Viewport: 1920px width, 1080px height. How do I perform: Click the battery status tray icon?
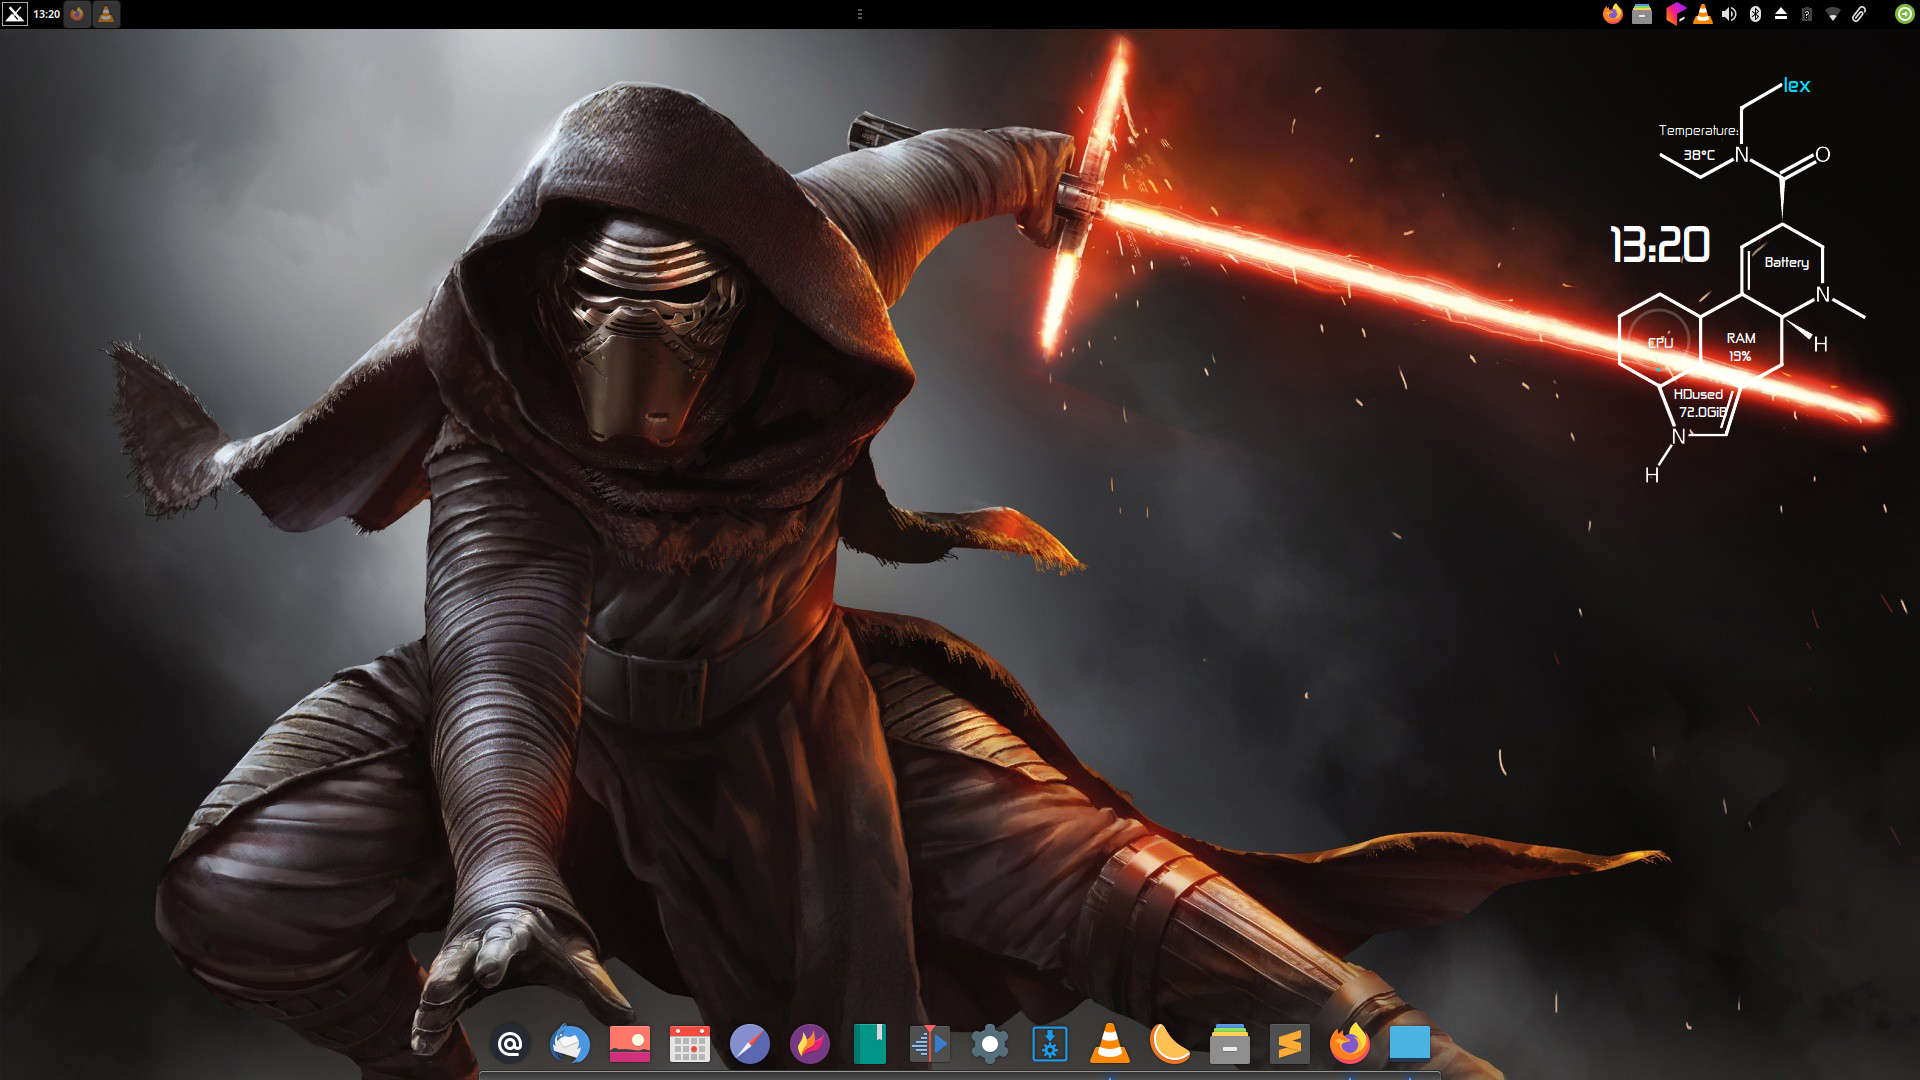(x=1807, y=14)
